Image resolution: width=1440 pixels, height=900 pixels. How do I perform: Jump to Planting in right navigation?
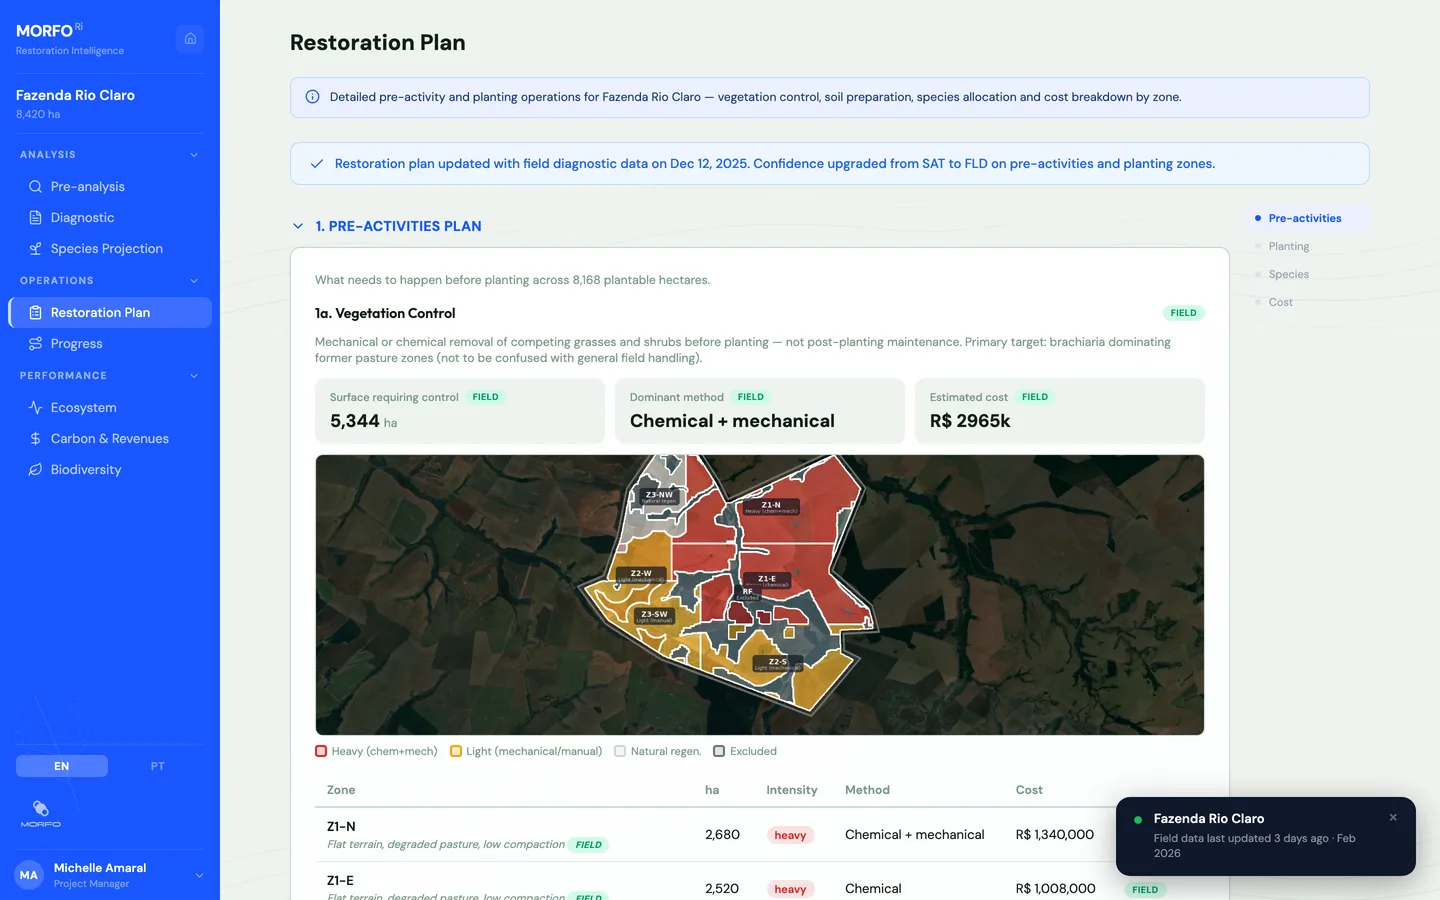pos(1289,246)
